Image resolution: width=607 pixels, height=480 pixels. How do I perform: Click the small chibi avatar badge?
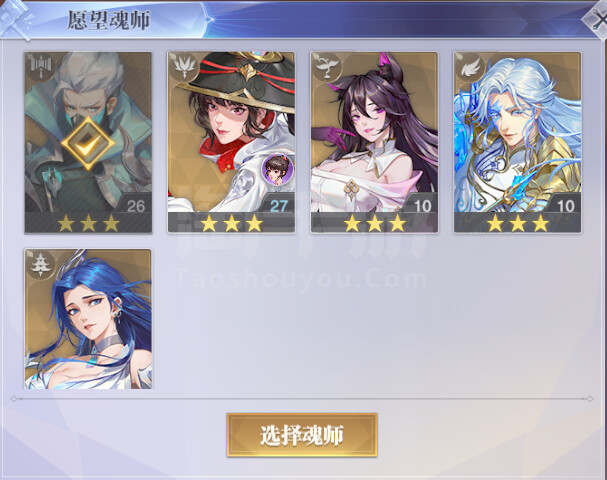278,169
